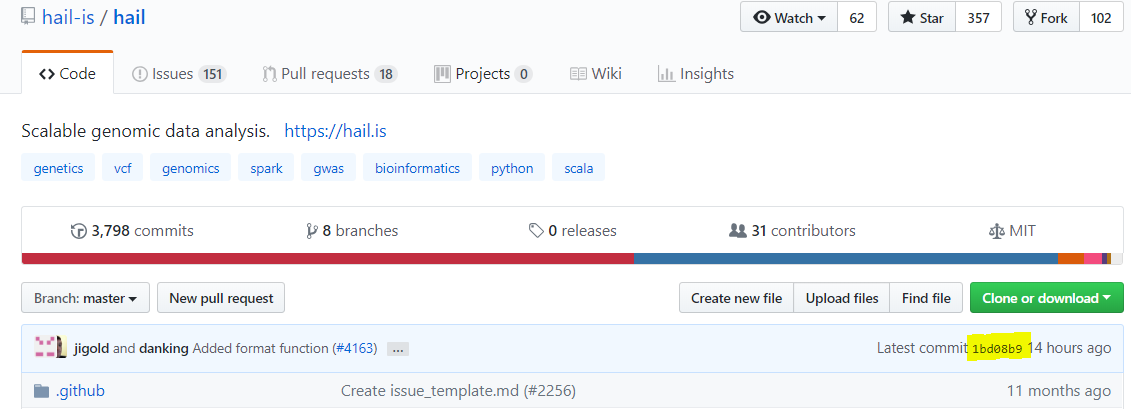Click the '11 months ago' timestamp
The width and height of the screenshot is (1131, 409).
[x=1059, y=391]
